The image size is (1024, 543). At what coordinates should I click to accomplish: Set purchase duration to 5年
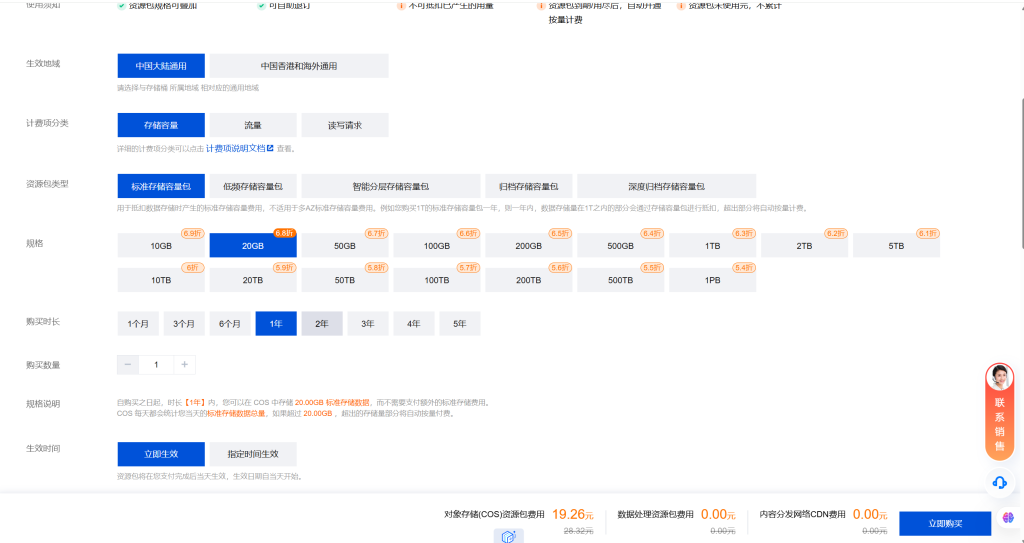[460, 323]
